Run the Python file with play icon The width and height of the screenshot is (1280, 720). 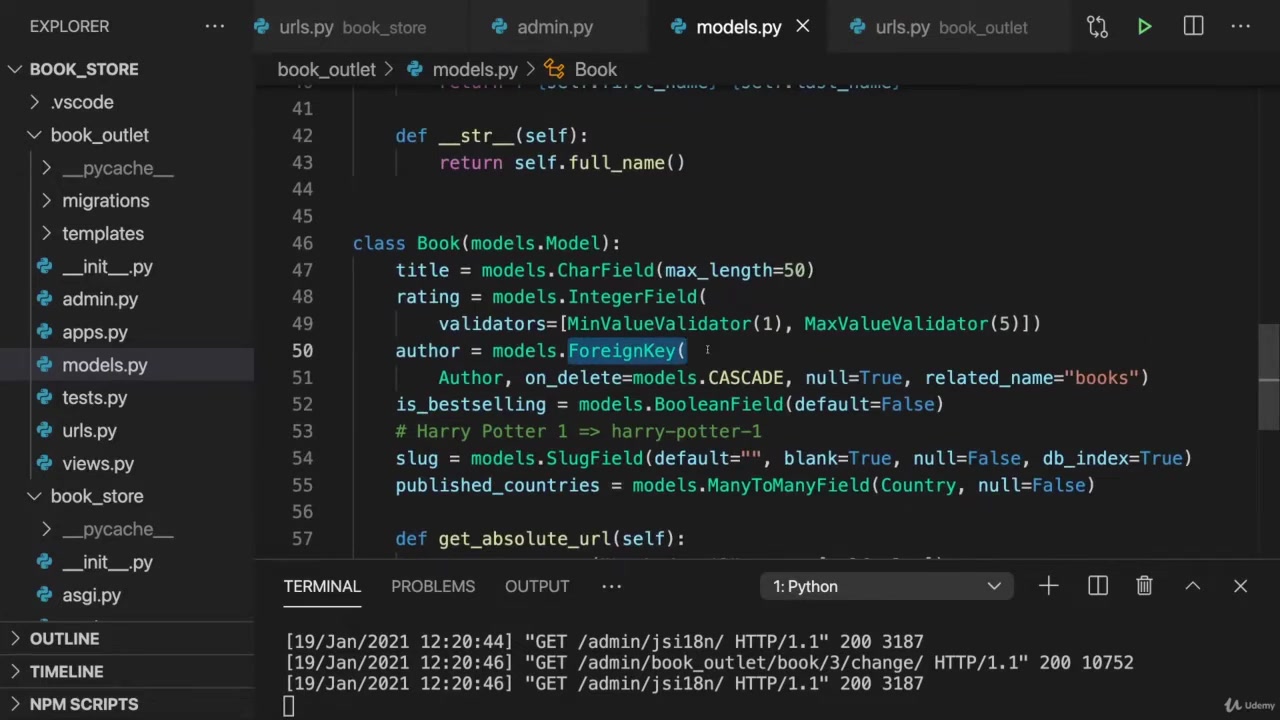point(1144,27)
